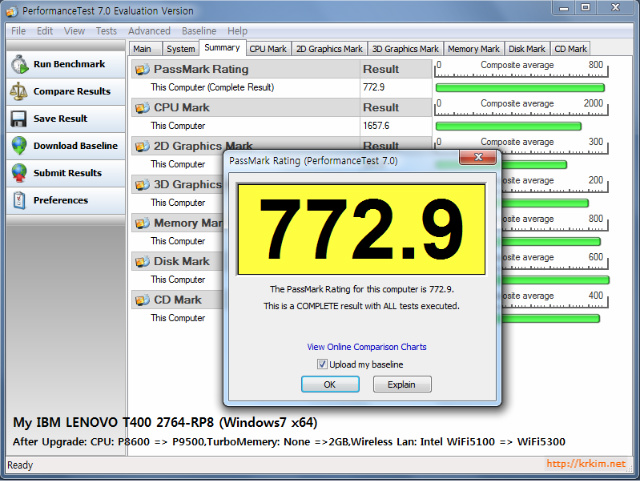Image resolution: width=640 pixels, height=481 pixels.
Task: Click the Download Baseline label
Action: (x=76, y=146)
